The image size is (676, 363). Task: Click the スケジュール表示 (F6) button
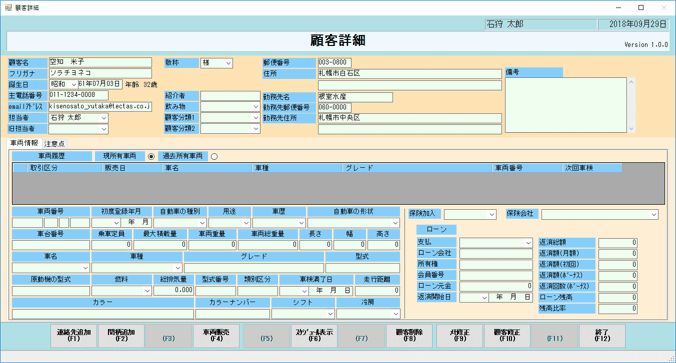315,335
